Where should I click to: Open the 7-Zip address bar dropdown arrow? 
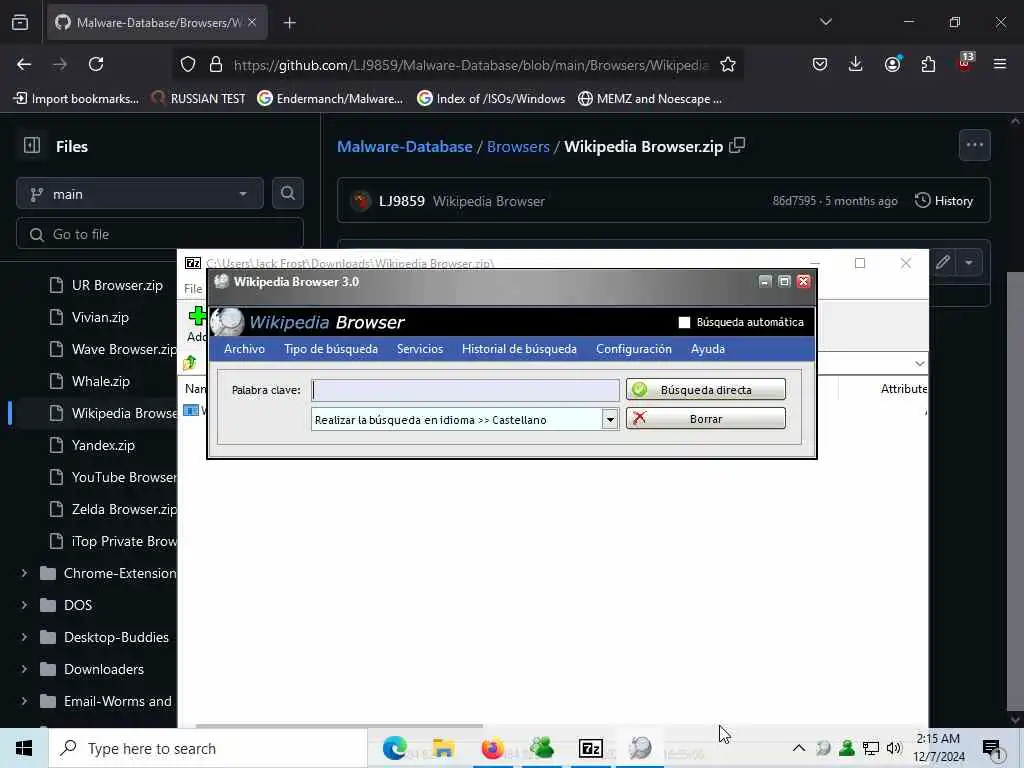coord(920,364)
